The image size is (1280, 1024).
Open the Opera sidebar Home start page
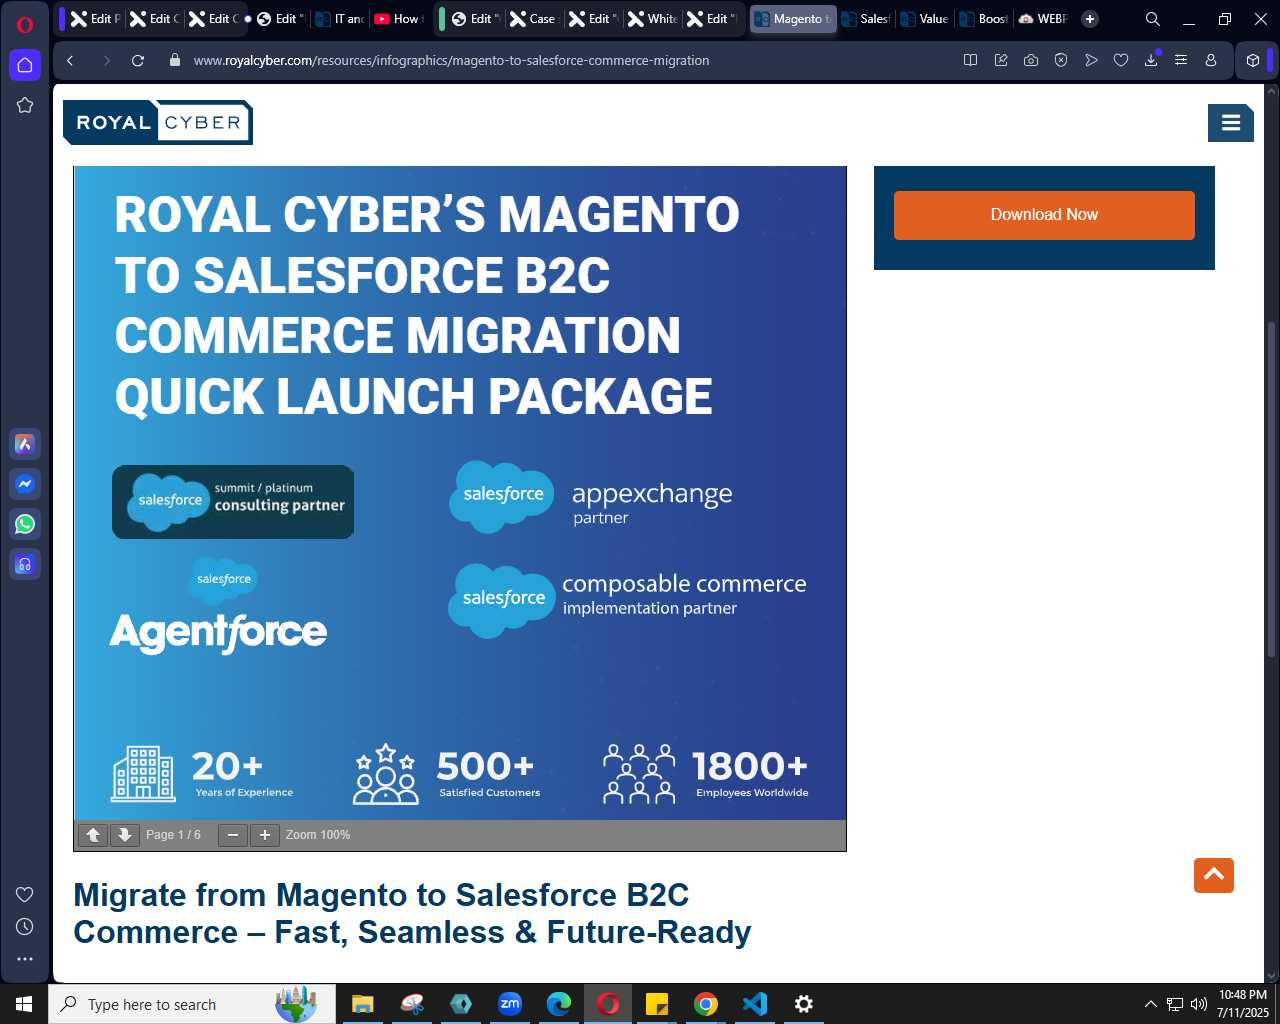[x=25, y=65]
